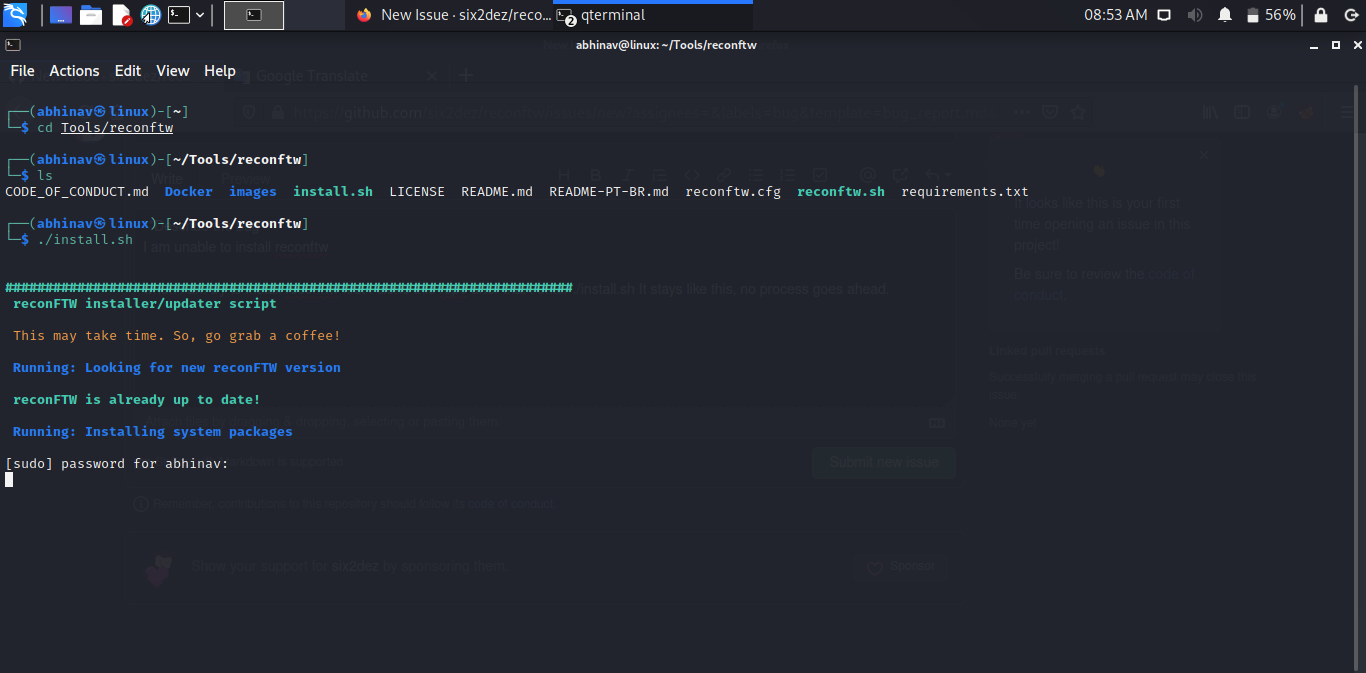The height and width of the screenshot is (673, 1366).
Task: Maximize the qterminal window
Action: [x=1336, y=45]
